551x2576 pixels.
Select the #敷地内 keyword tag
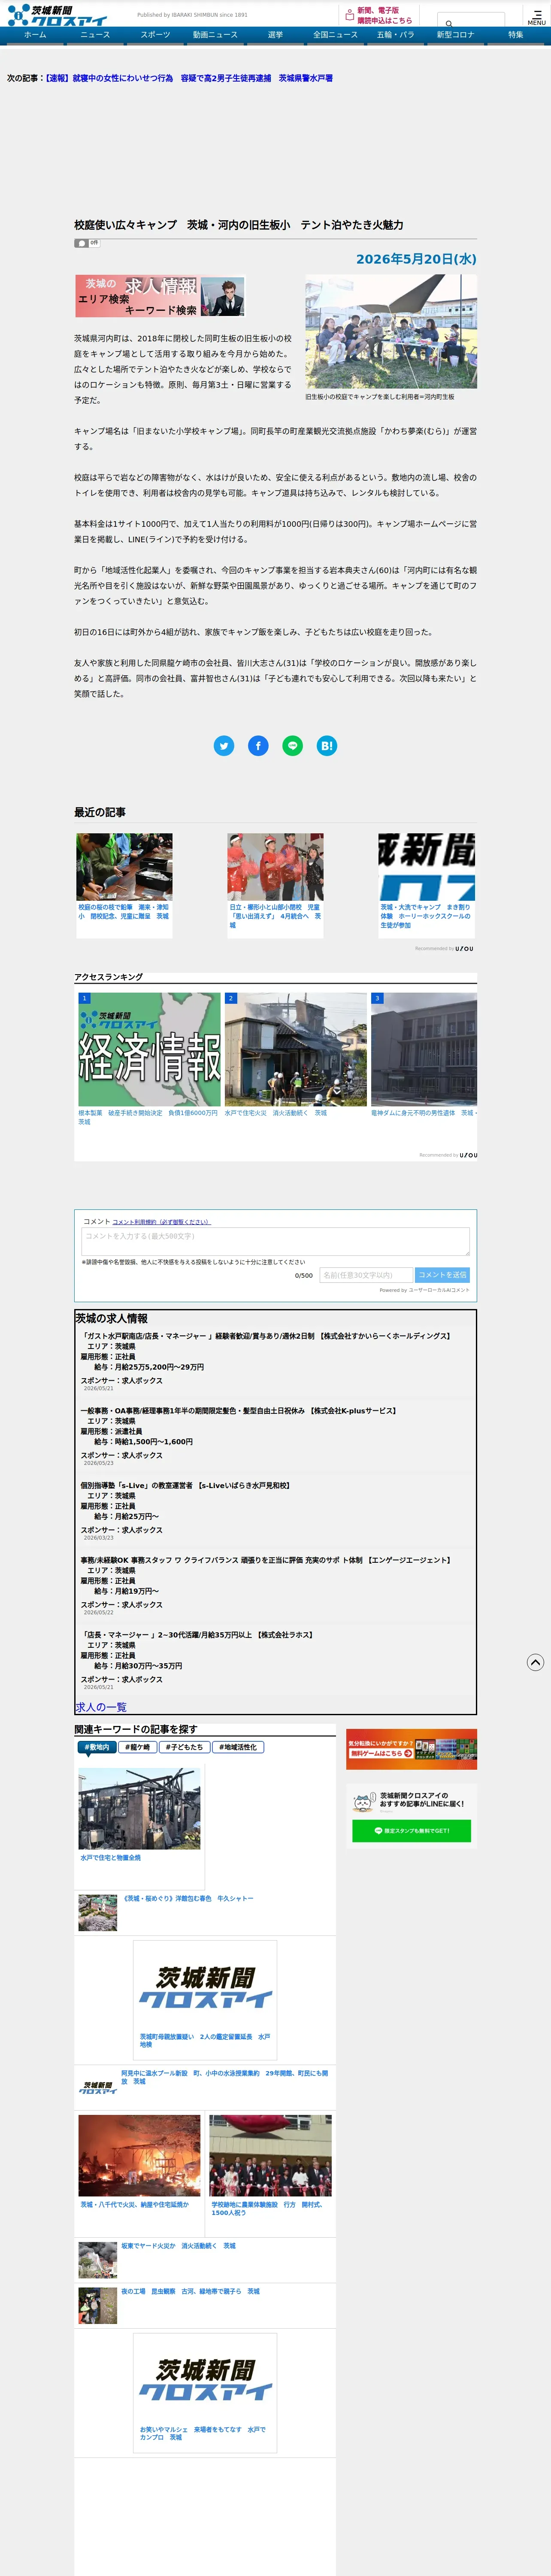pyautogui.click(x=97, y=1747)
